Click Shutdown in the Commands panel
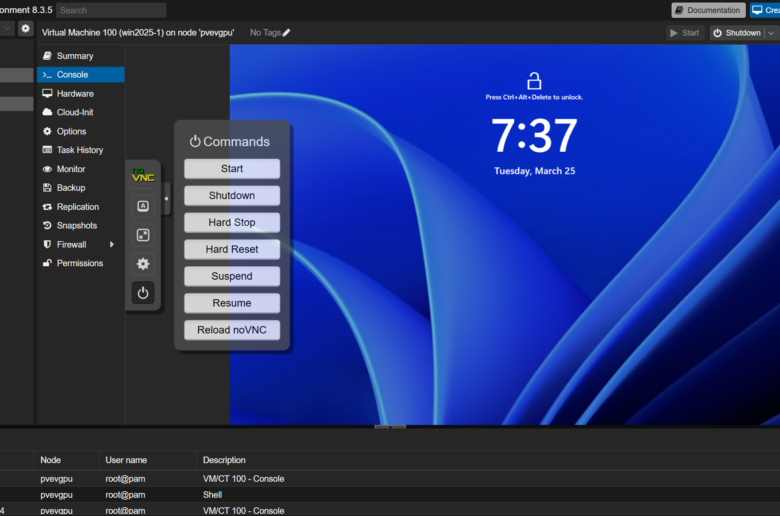Viewport: 780px width, 516px height. (x=232, y=196)
